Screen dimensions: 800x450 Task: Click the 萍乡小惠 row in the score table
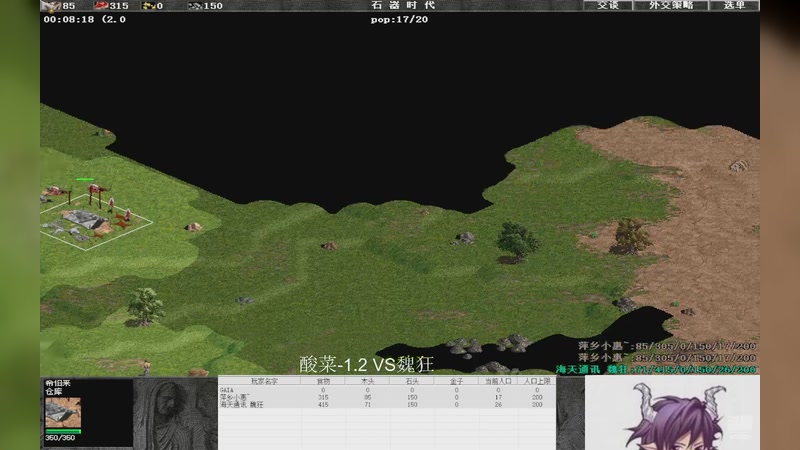pyautogui.click(x=387, y=397)
